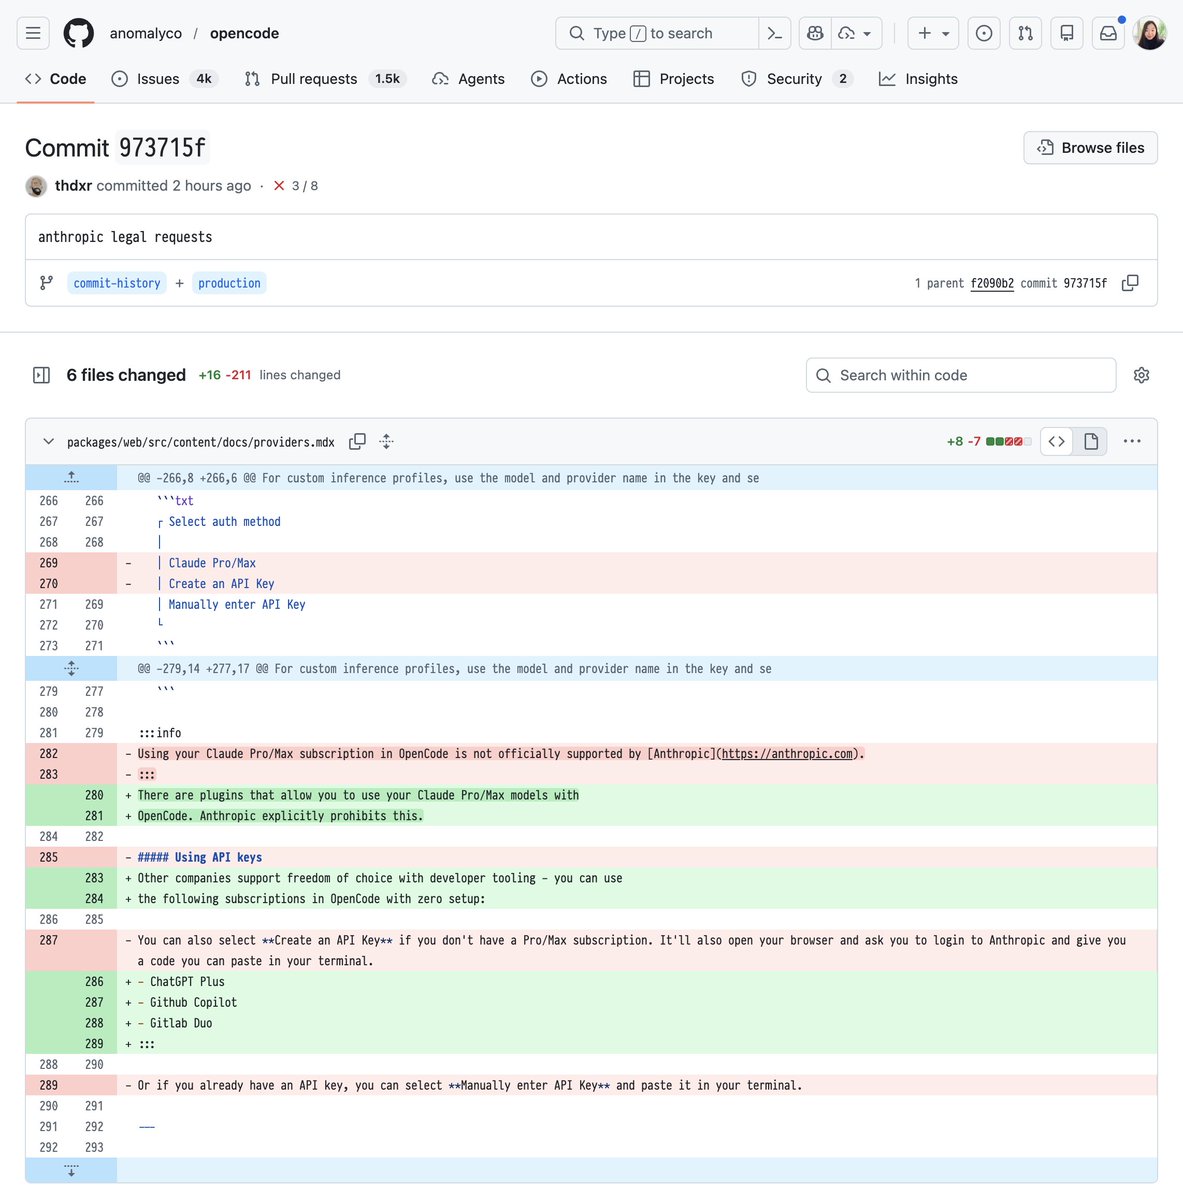Viewport: 1183px width, 1200px height.
Task: Click the removed 'Claude Pro/Max' line
Action: tap(637, 563)
